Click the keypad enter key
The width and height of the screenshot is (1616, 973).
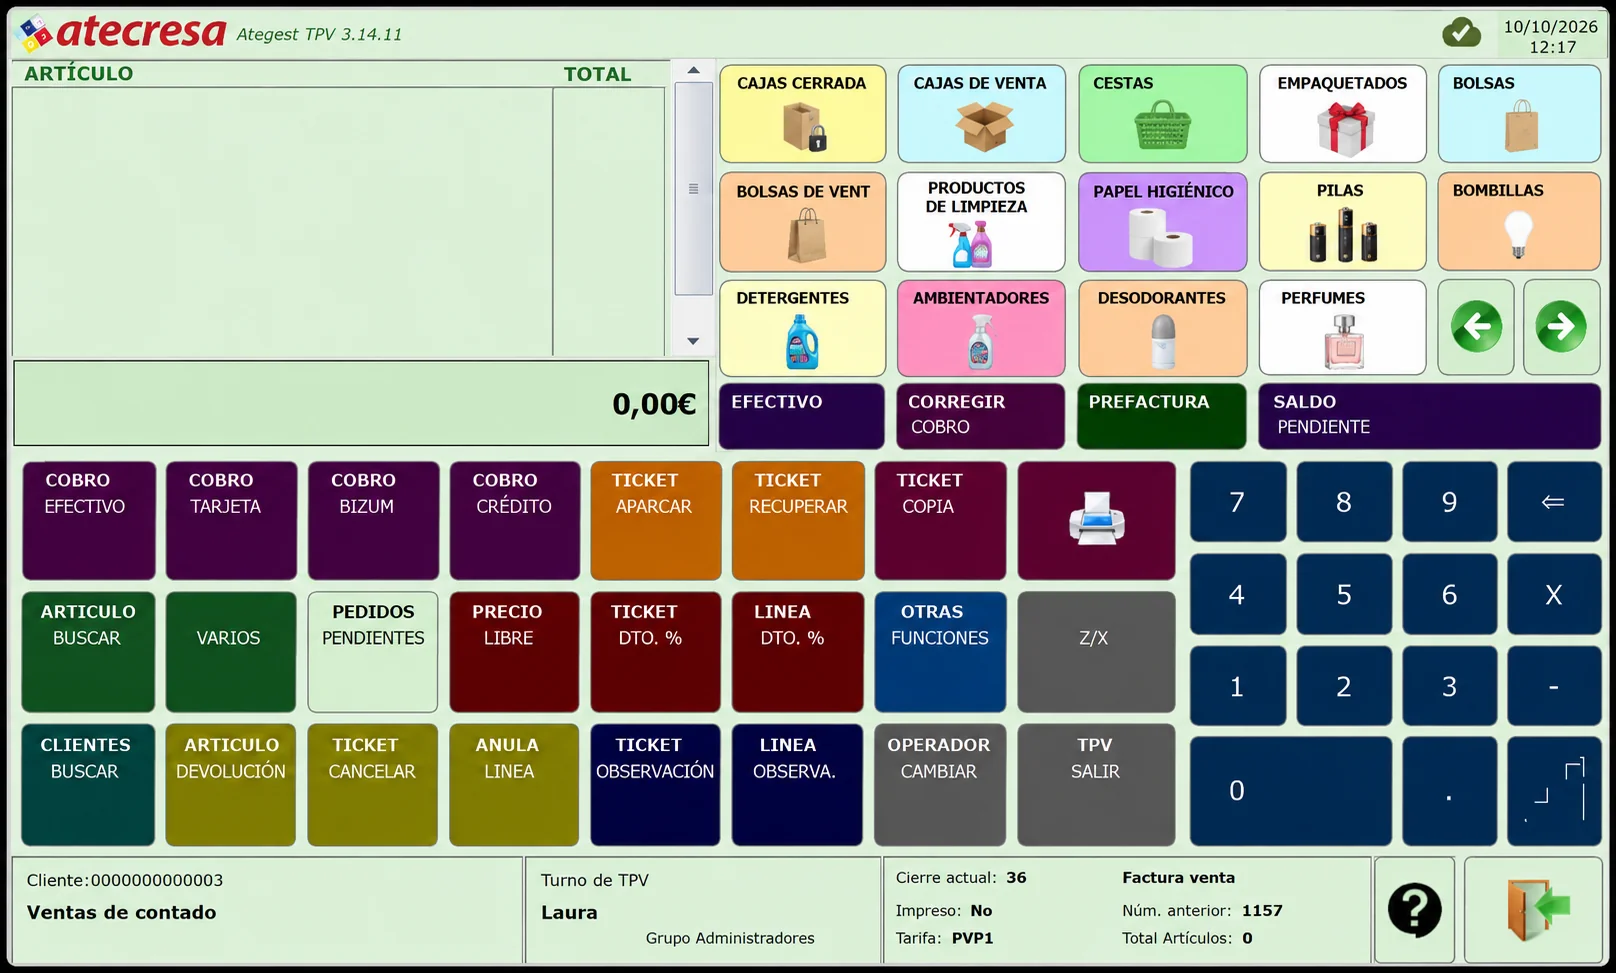pos(1553,791)
